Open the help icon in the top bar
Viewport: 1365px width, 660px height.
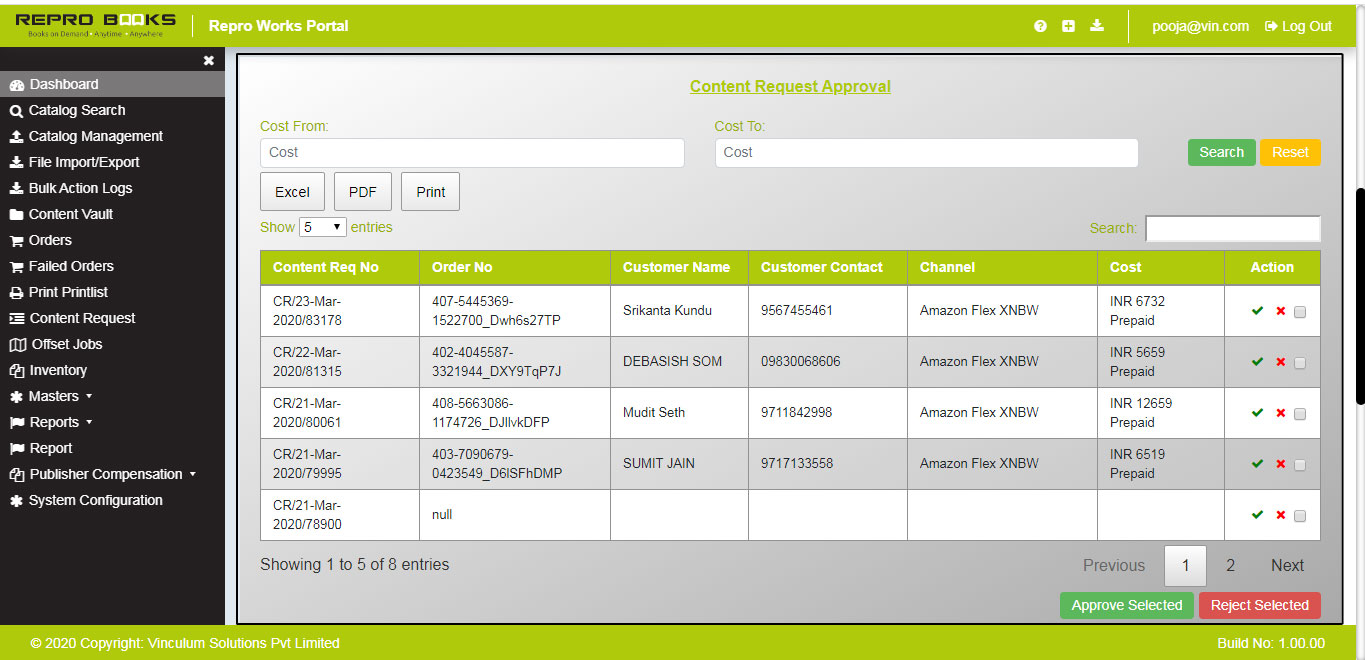[1039, 26]
